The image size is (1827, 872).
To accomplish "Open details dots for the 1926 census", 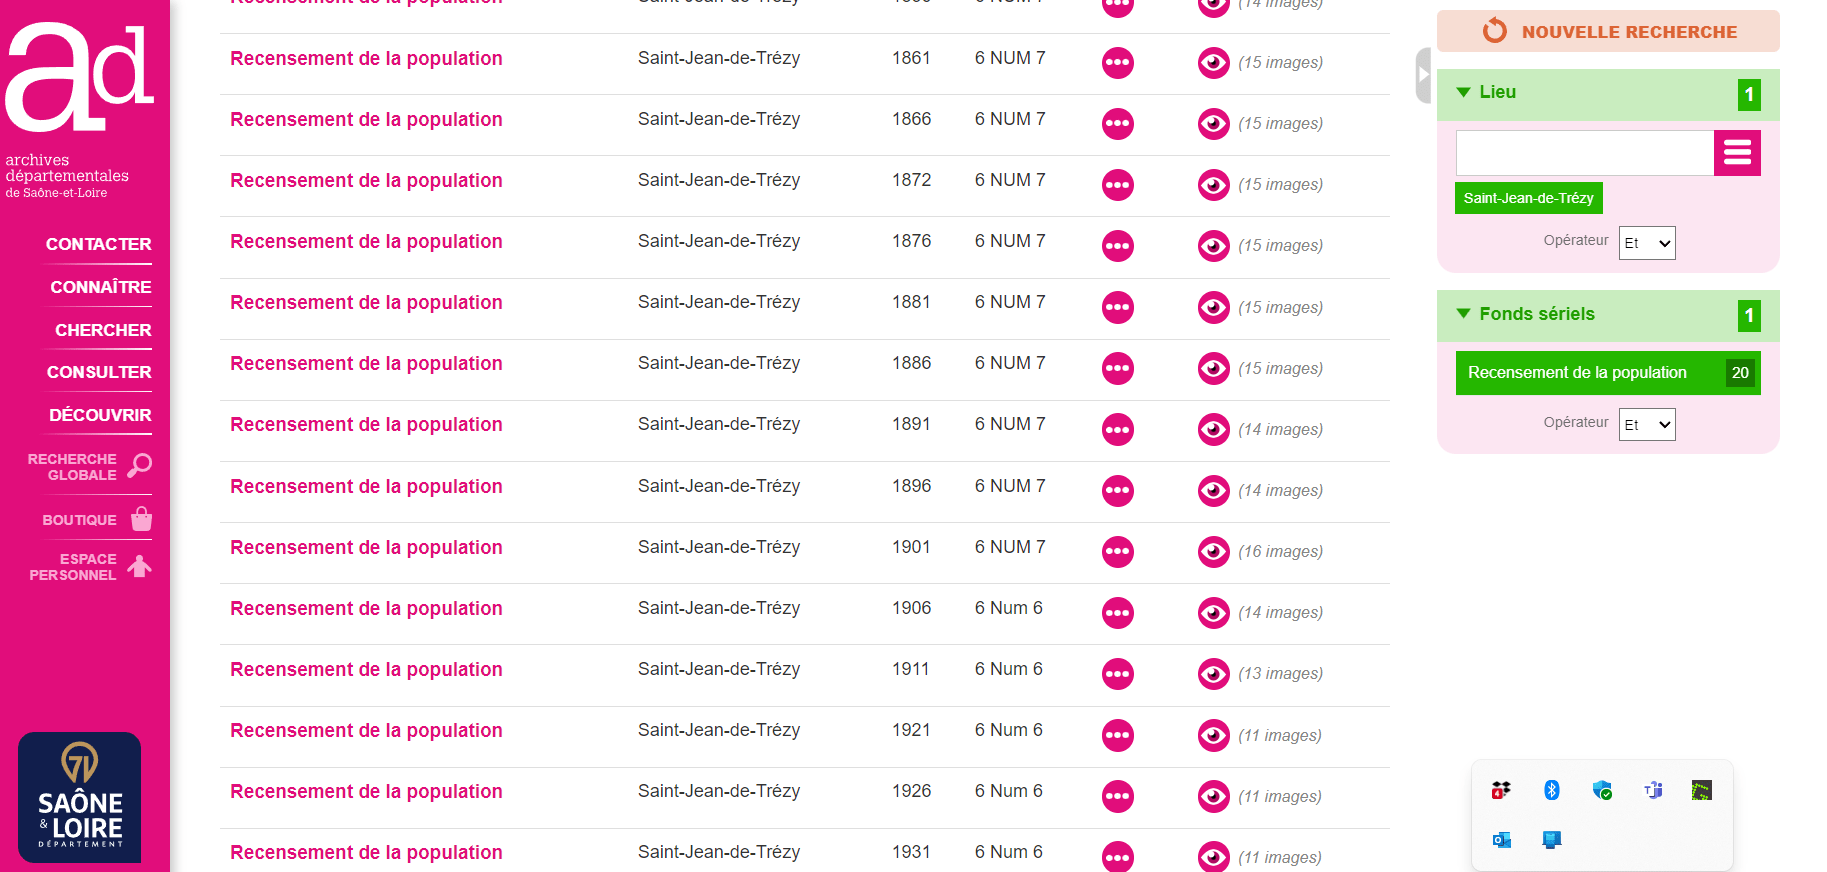I will click(1117, 796).
